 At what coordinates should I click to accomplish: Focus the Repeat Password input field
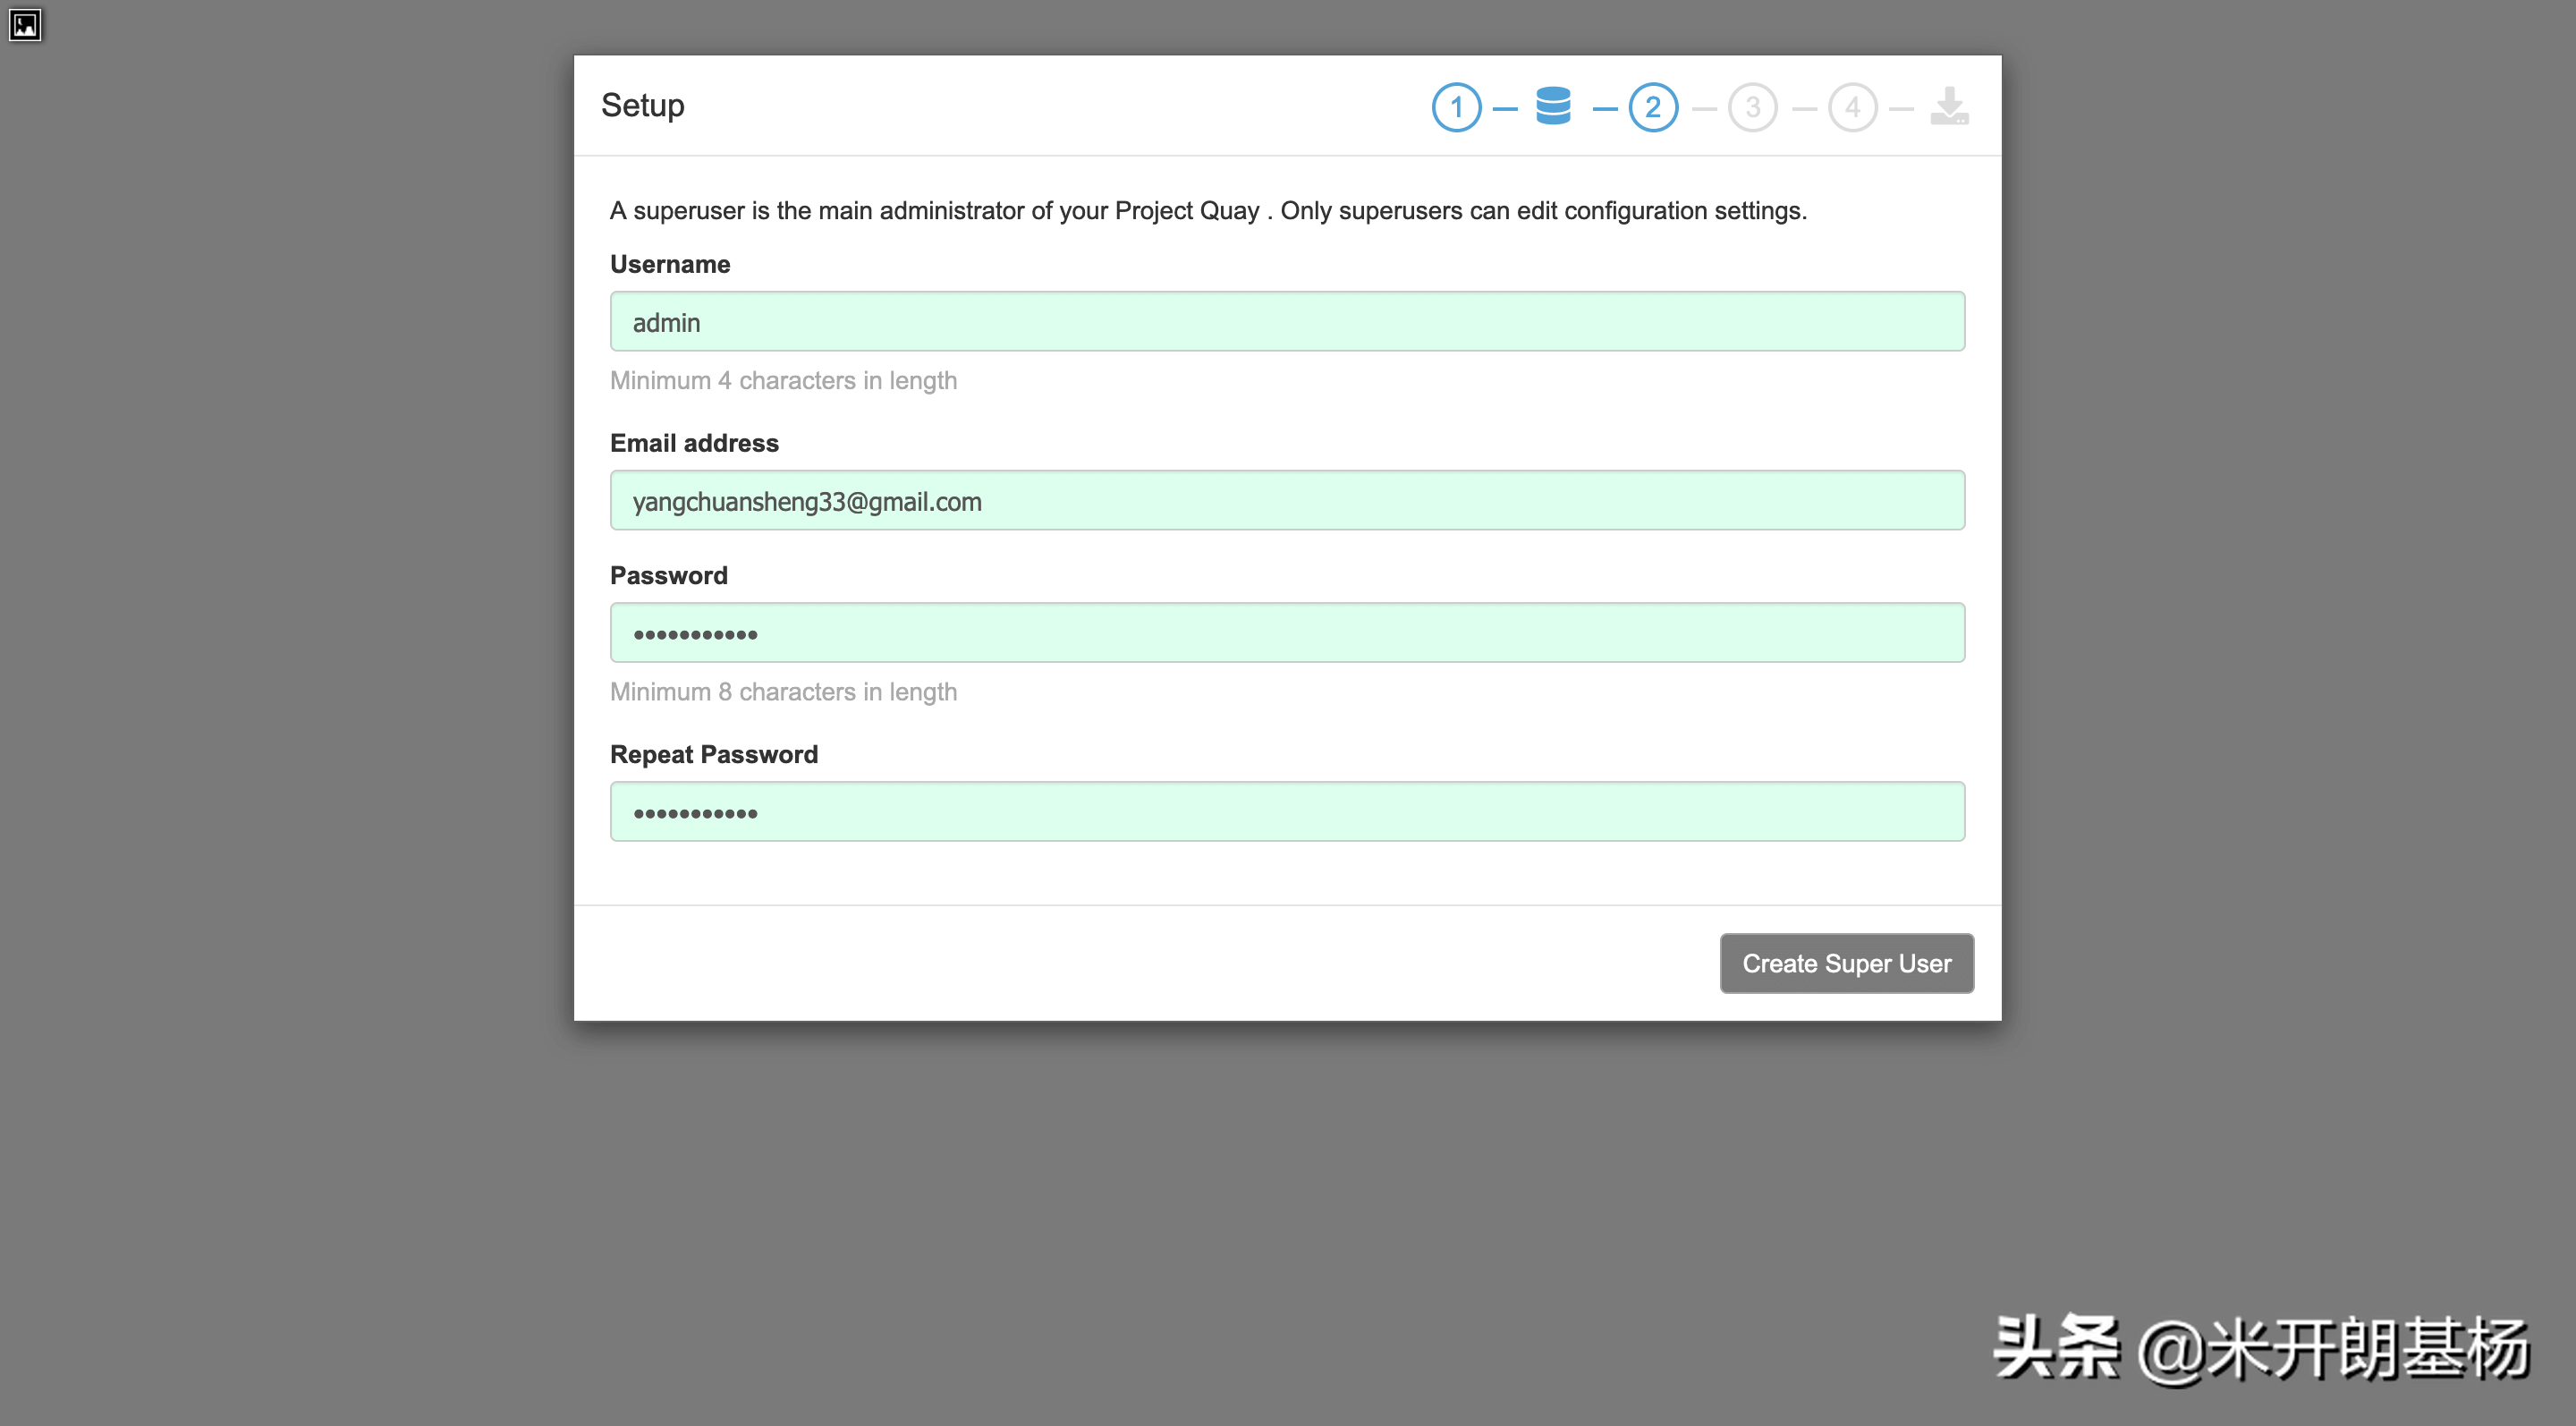1287,812
